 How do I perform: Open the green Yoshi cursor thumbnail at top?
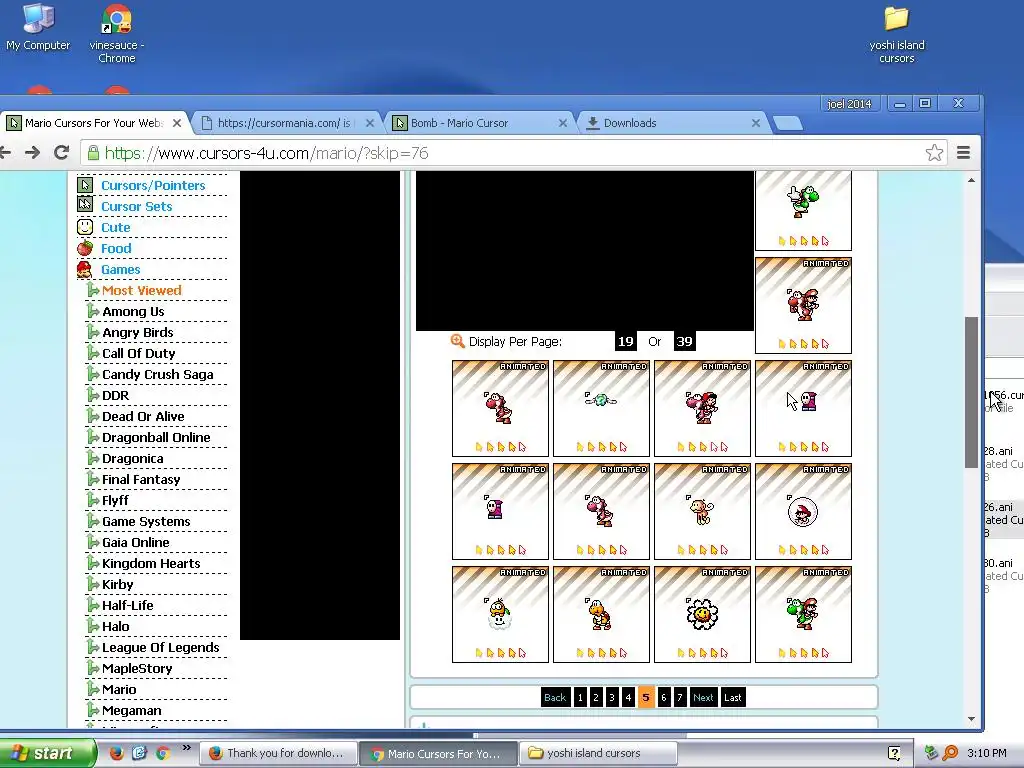[803, 210]
